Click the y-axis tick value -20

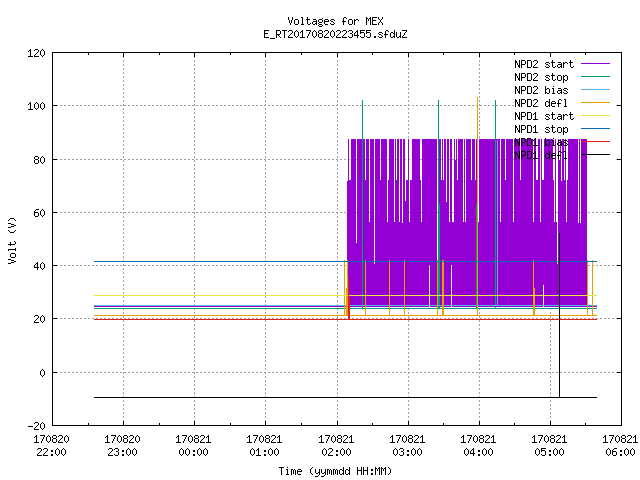36,426
